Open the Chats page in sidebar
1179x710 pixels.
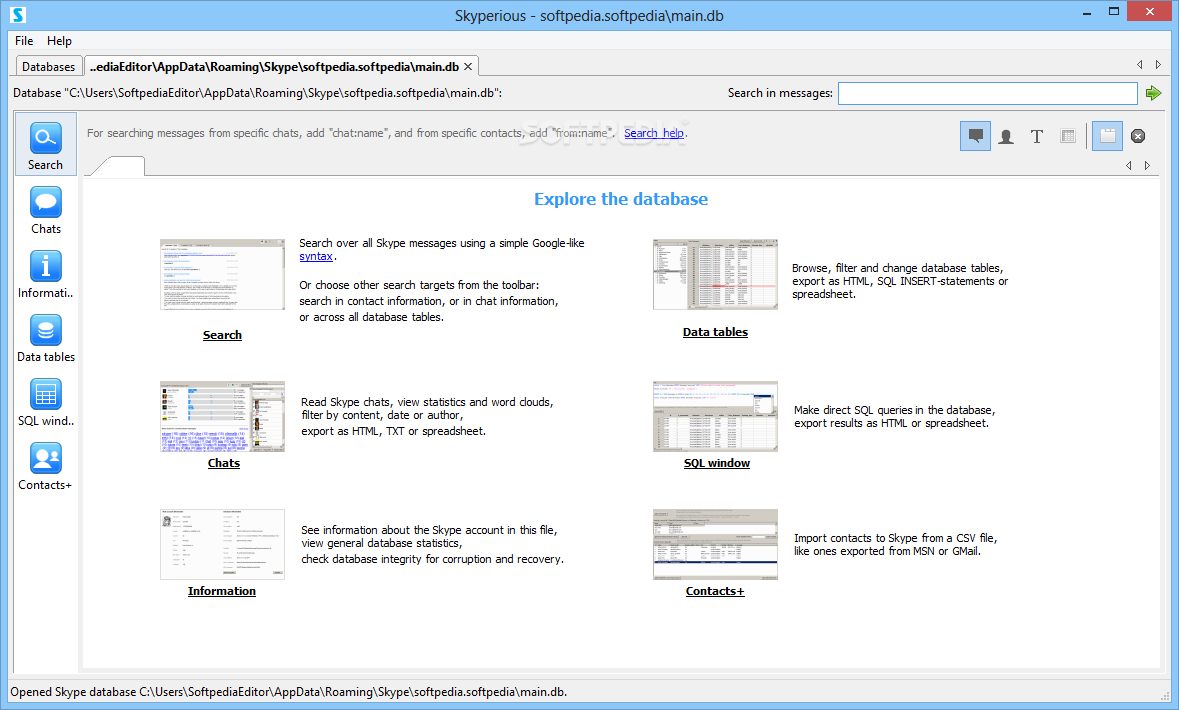tap(46, 210)
